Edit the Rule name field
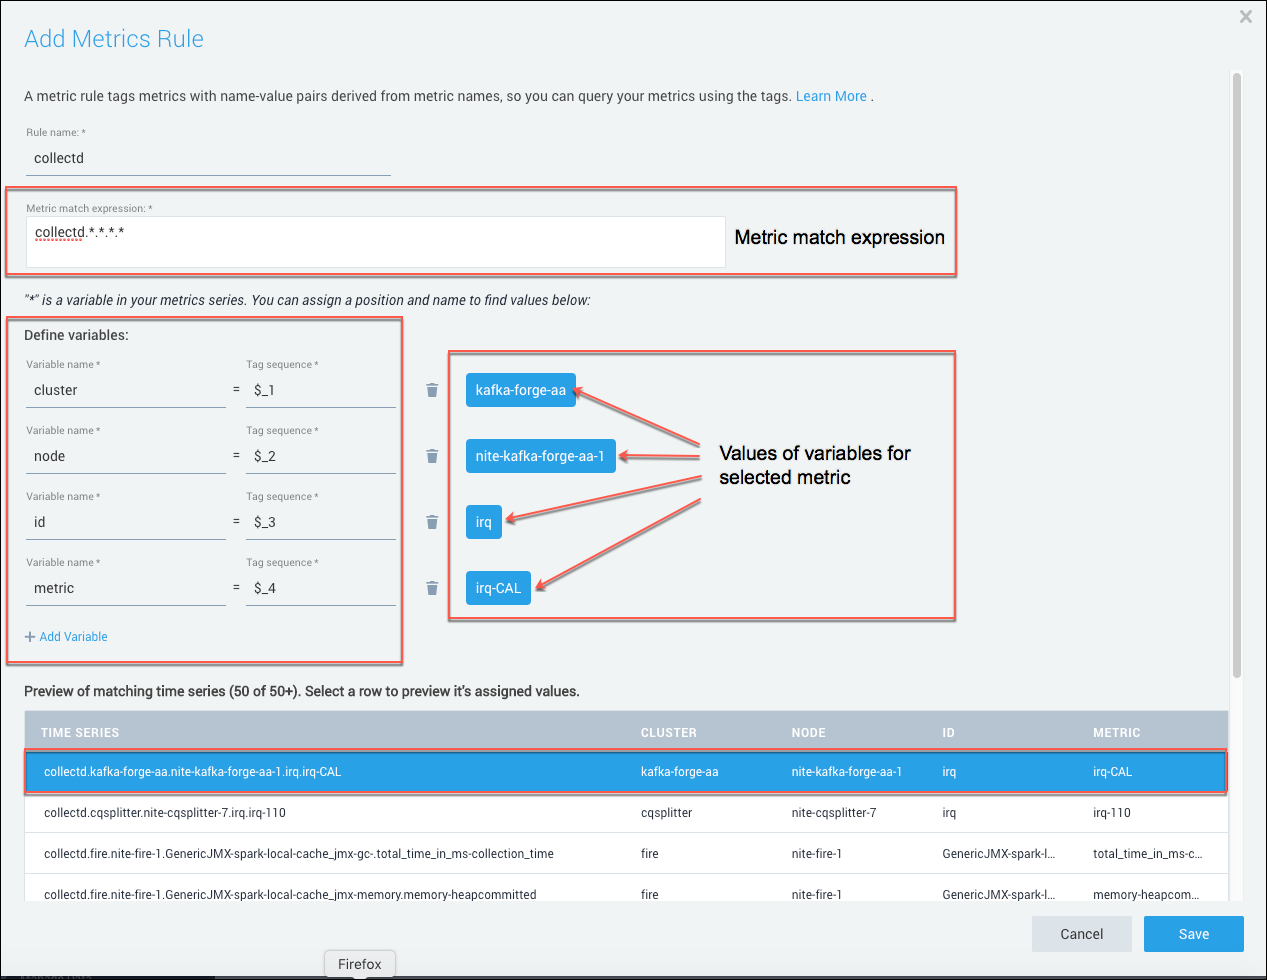 click(207, 159)
